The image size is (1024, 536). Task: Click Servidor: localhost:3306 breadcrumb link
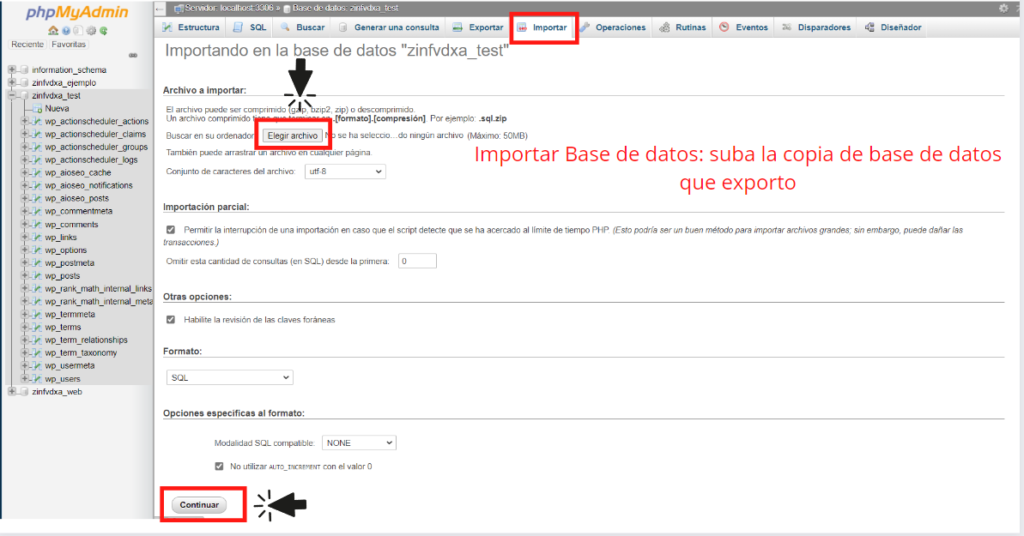pyautogui.click(x=229, y=8)
